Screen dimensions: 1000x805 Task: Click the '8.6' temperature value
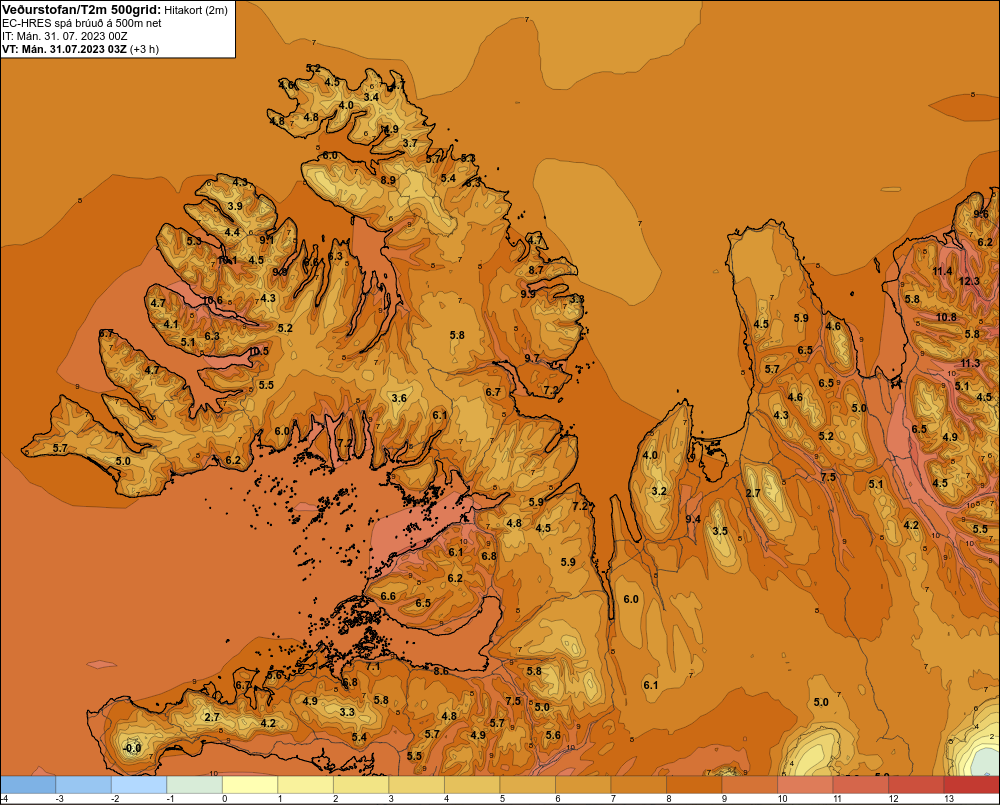(x=441, y=671)
